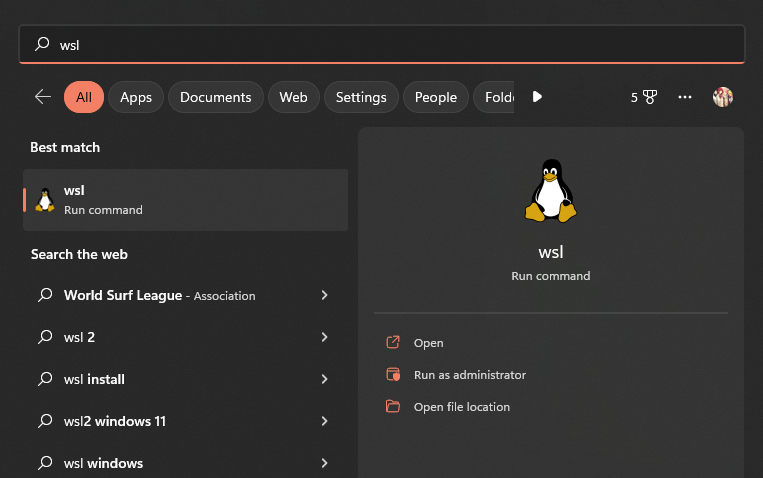The height and width of the screenshot is (478, 763).
Task: Expand the World Surf League chevron
Action: 325,295
